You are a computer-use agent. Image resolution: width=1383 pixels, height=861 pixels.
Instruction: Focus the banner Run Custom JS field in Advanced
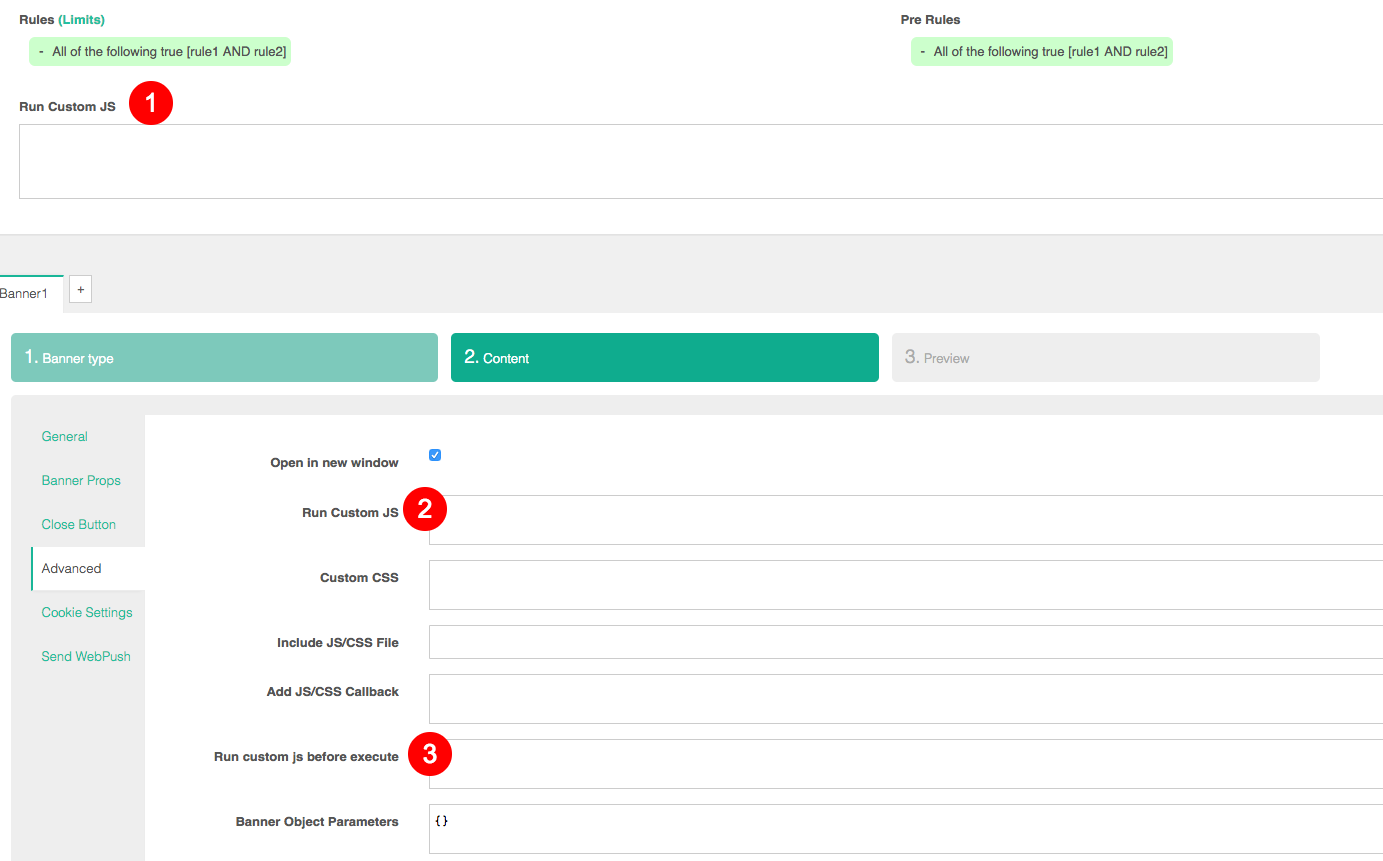coord(906,520)
